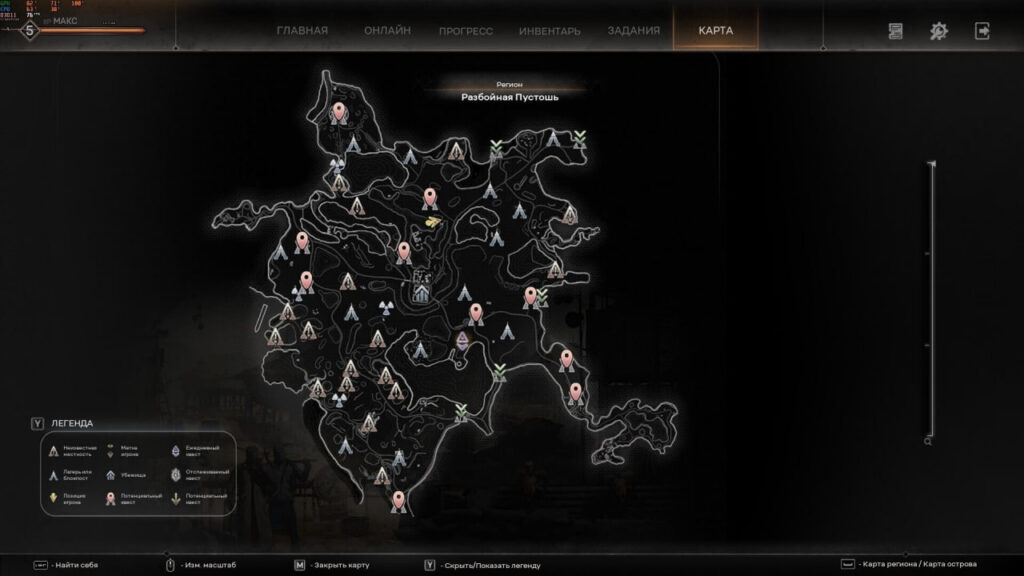Click the level 5 player badge
This screenshot has height=576, width=1024.
click(29, 31)
